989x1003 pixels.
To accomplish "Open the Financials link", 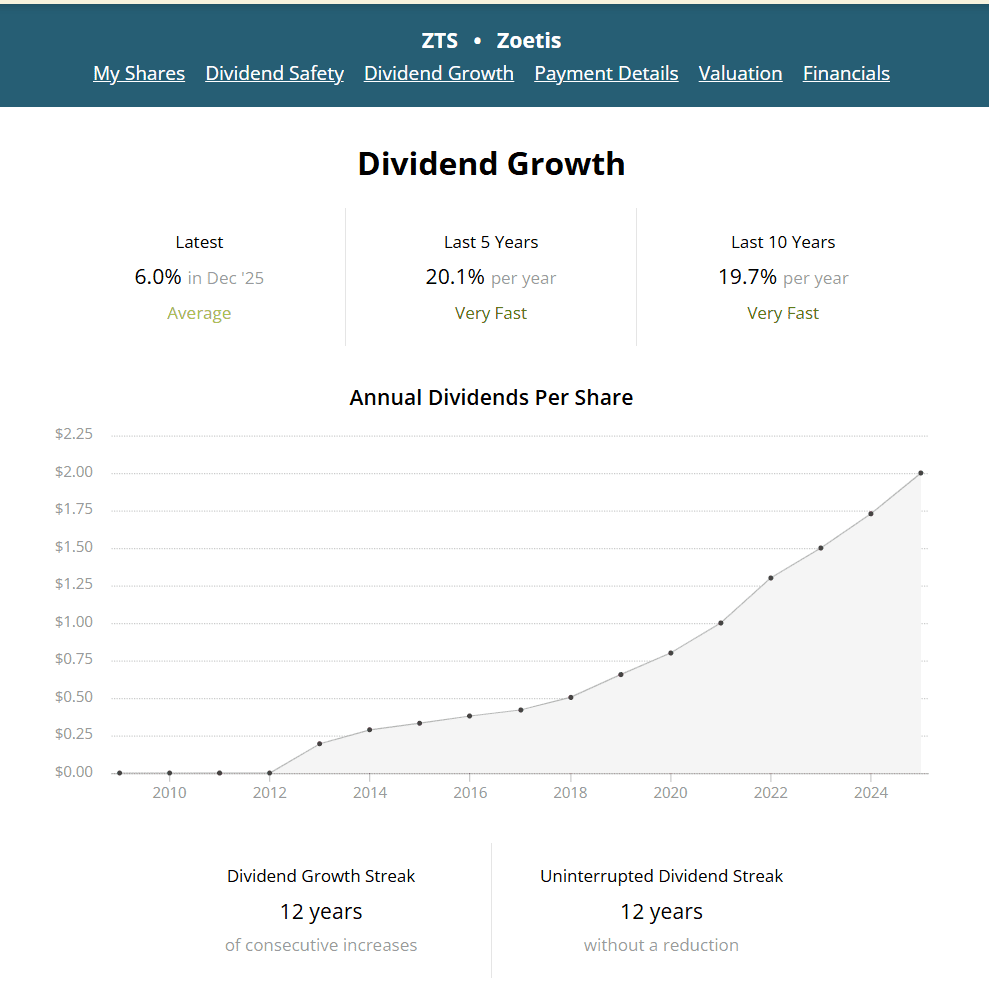I will tap(846, 74).
